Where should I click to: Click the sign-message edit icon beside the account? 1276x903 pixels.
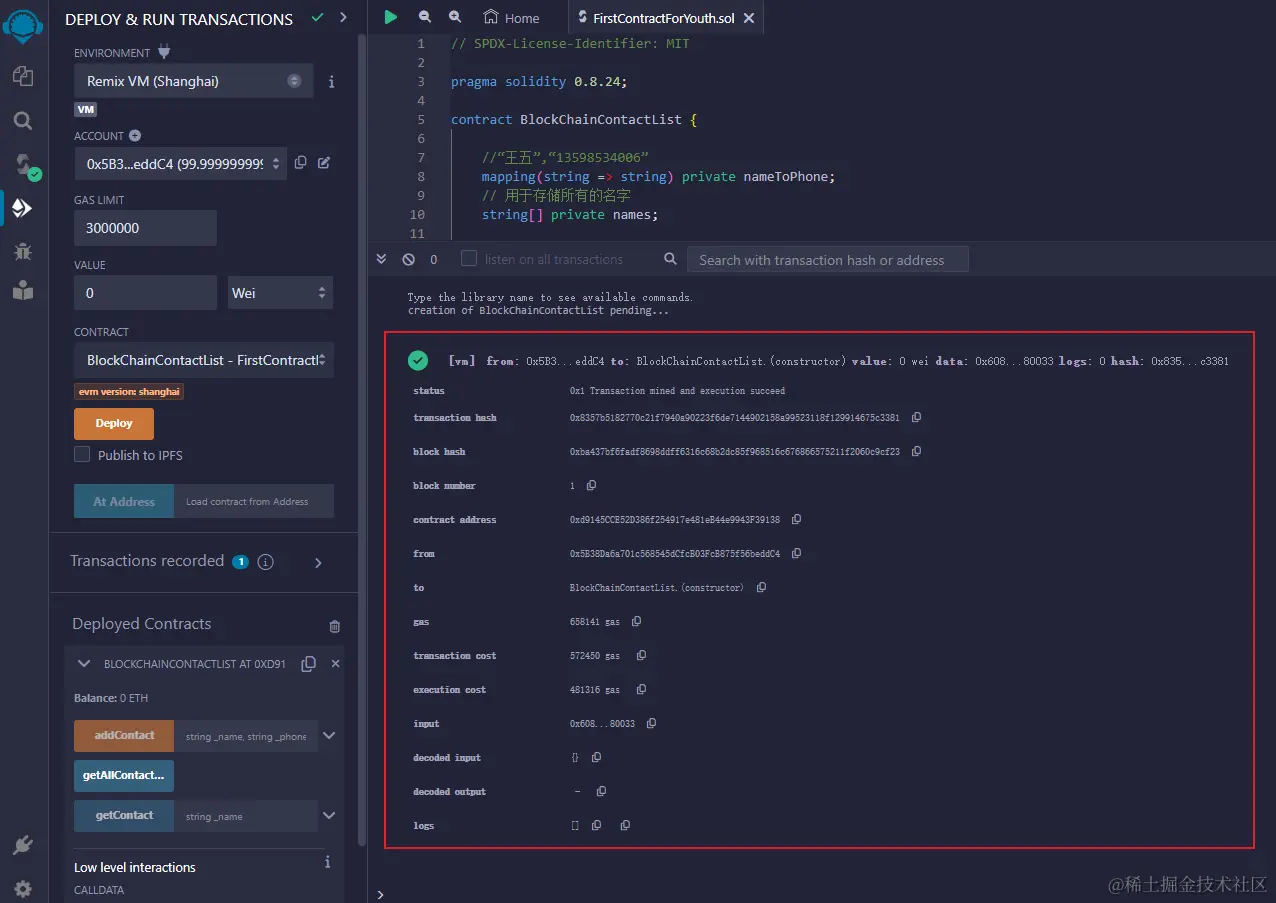[x=324, y=163]
